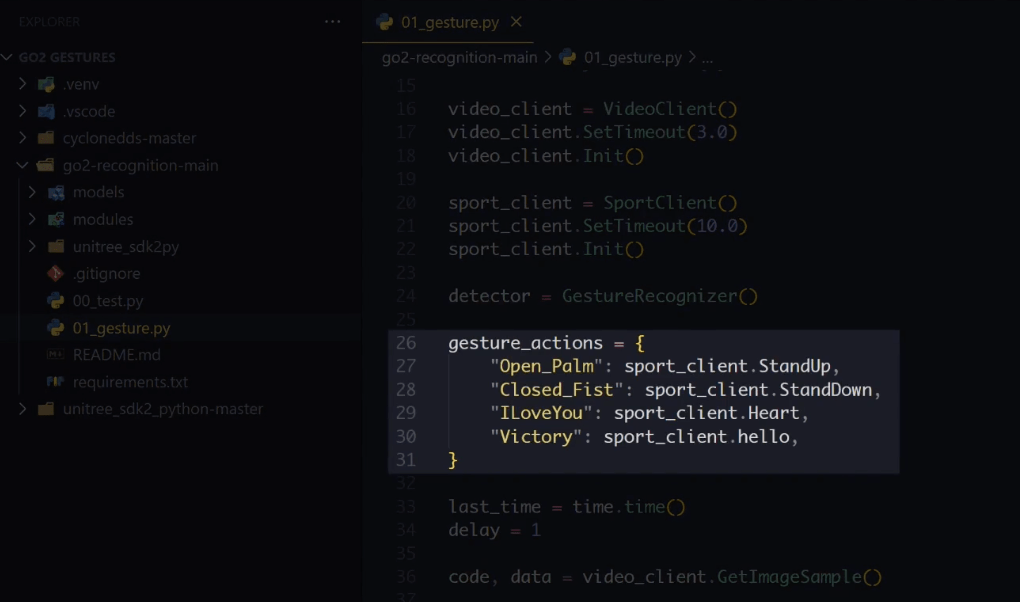Collapse the GO2 GESTURES section
Screen dimensions: 1020x602
pyautogui.click(x=9, y=58)
